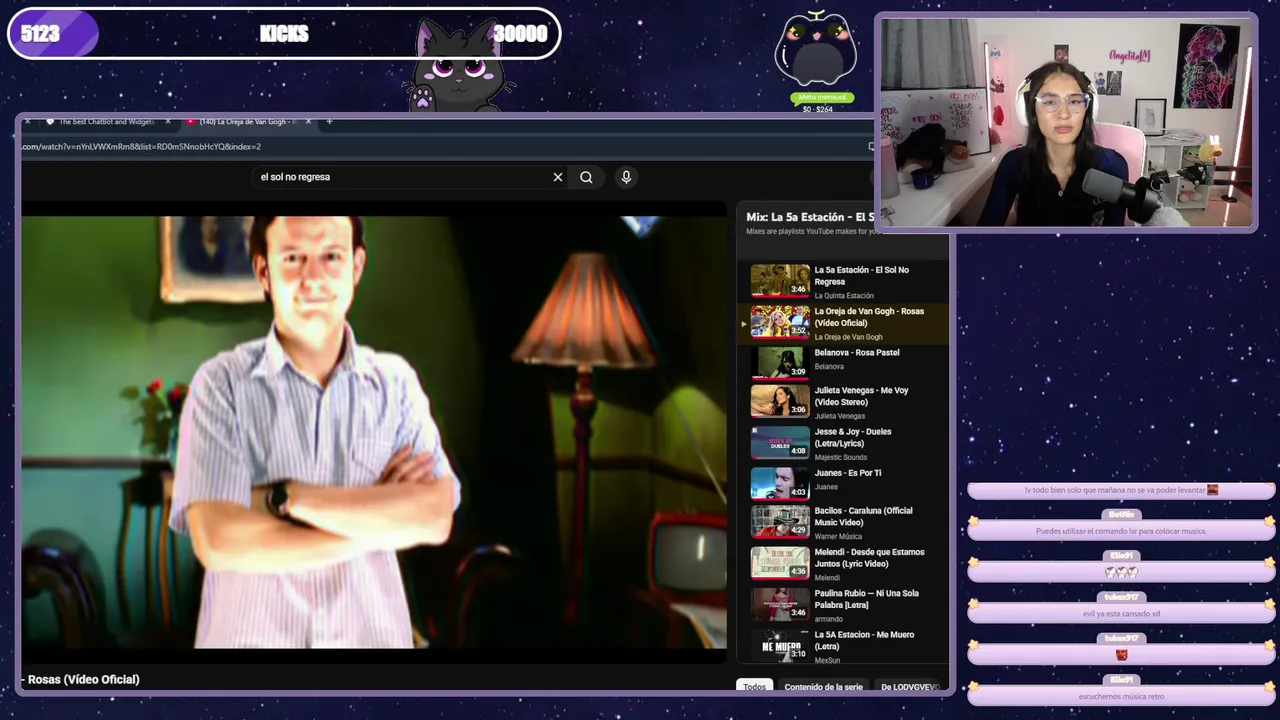Image resolution: width=1280 pixels, height=720 pixels.
Task: Open El Sol No Regresa thumbnail
Action: (780, 280)
